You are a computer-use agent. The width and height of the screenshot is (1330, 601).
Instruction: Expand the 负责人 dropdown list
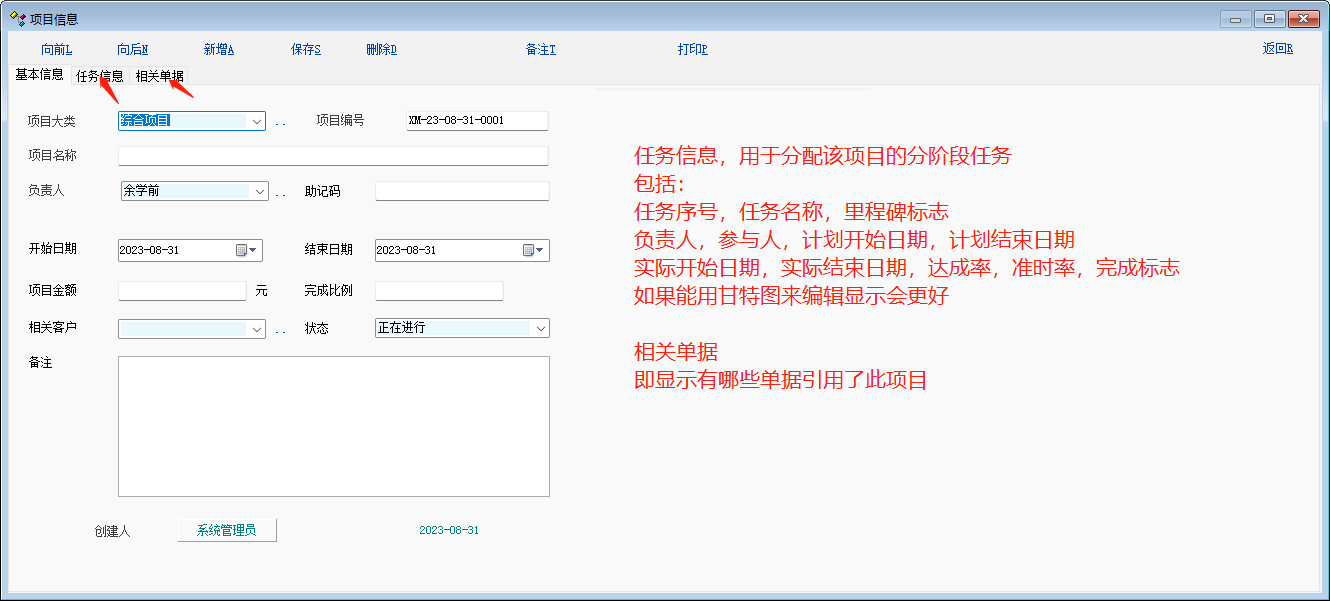coord(260,191)
